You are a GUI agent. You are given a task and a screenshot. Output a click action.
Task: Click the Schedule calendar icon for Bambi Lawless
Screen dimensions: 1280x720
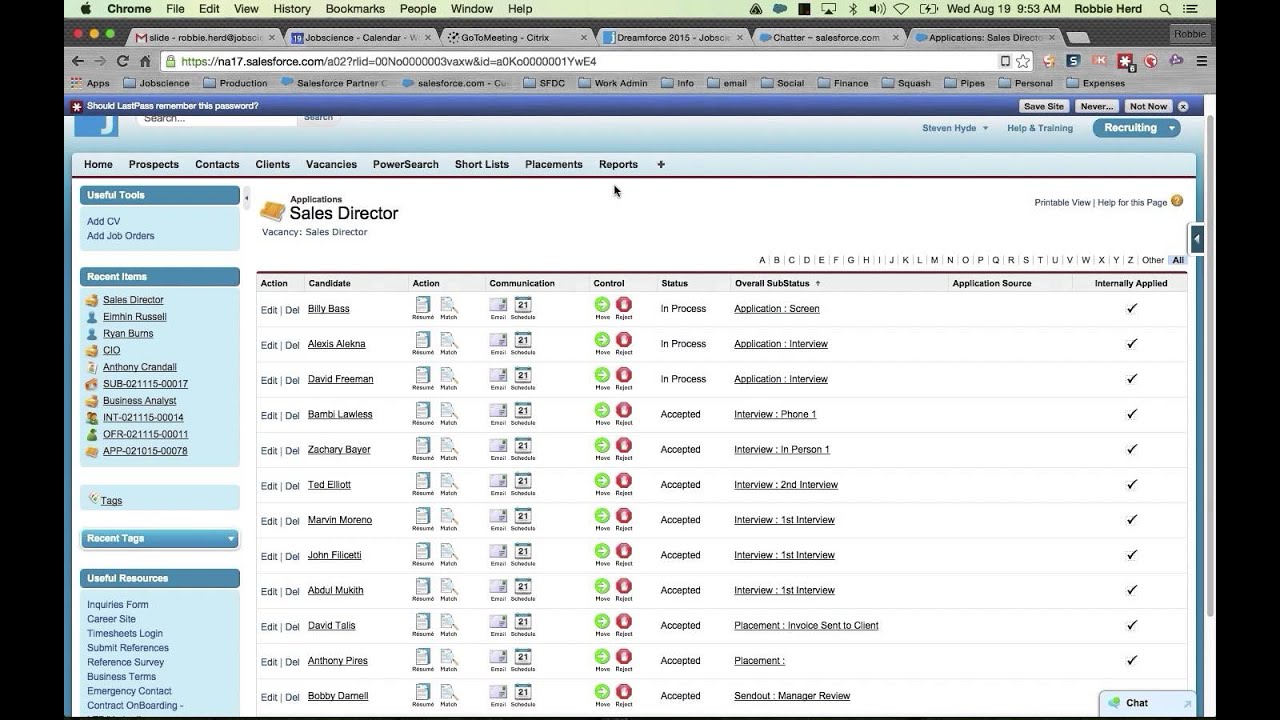coord(523,410)
